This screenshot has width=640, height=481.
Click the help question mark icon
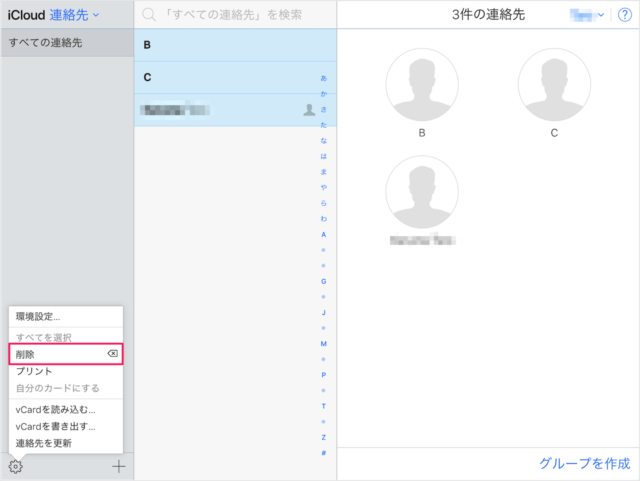[624, 15]
